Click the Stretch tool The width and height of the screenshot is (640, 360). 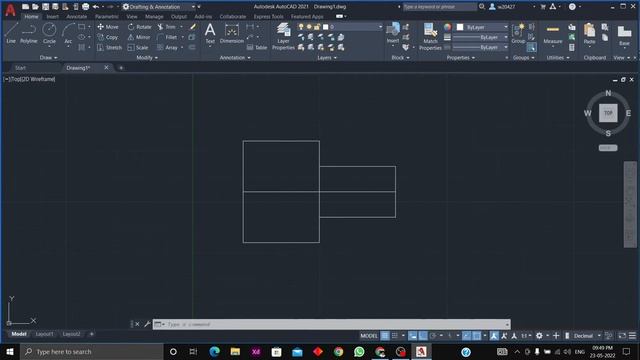pos(109,48)
